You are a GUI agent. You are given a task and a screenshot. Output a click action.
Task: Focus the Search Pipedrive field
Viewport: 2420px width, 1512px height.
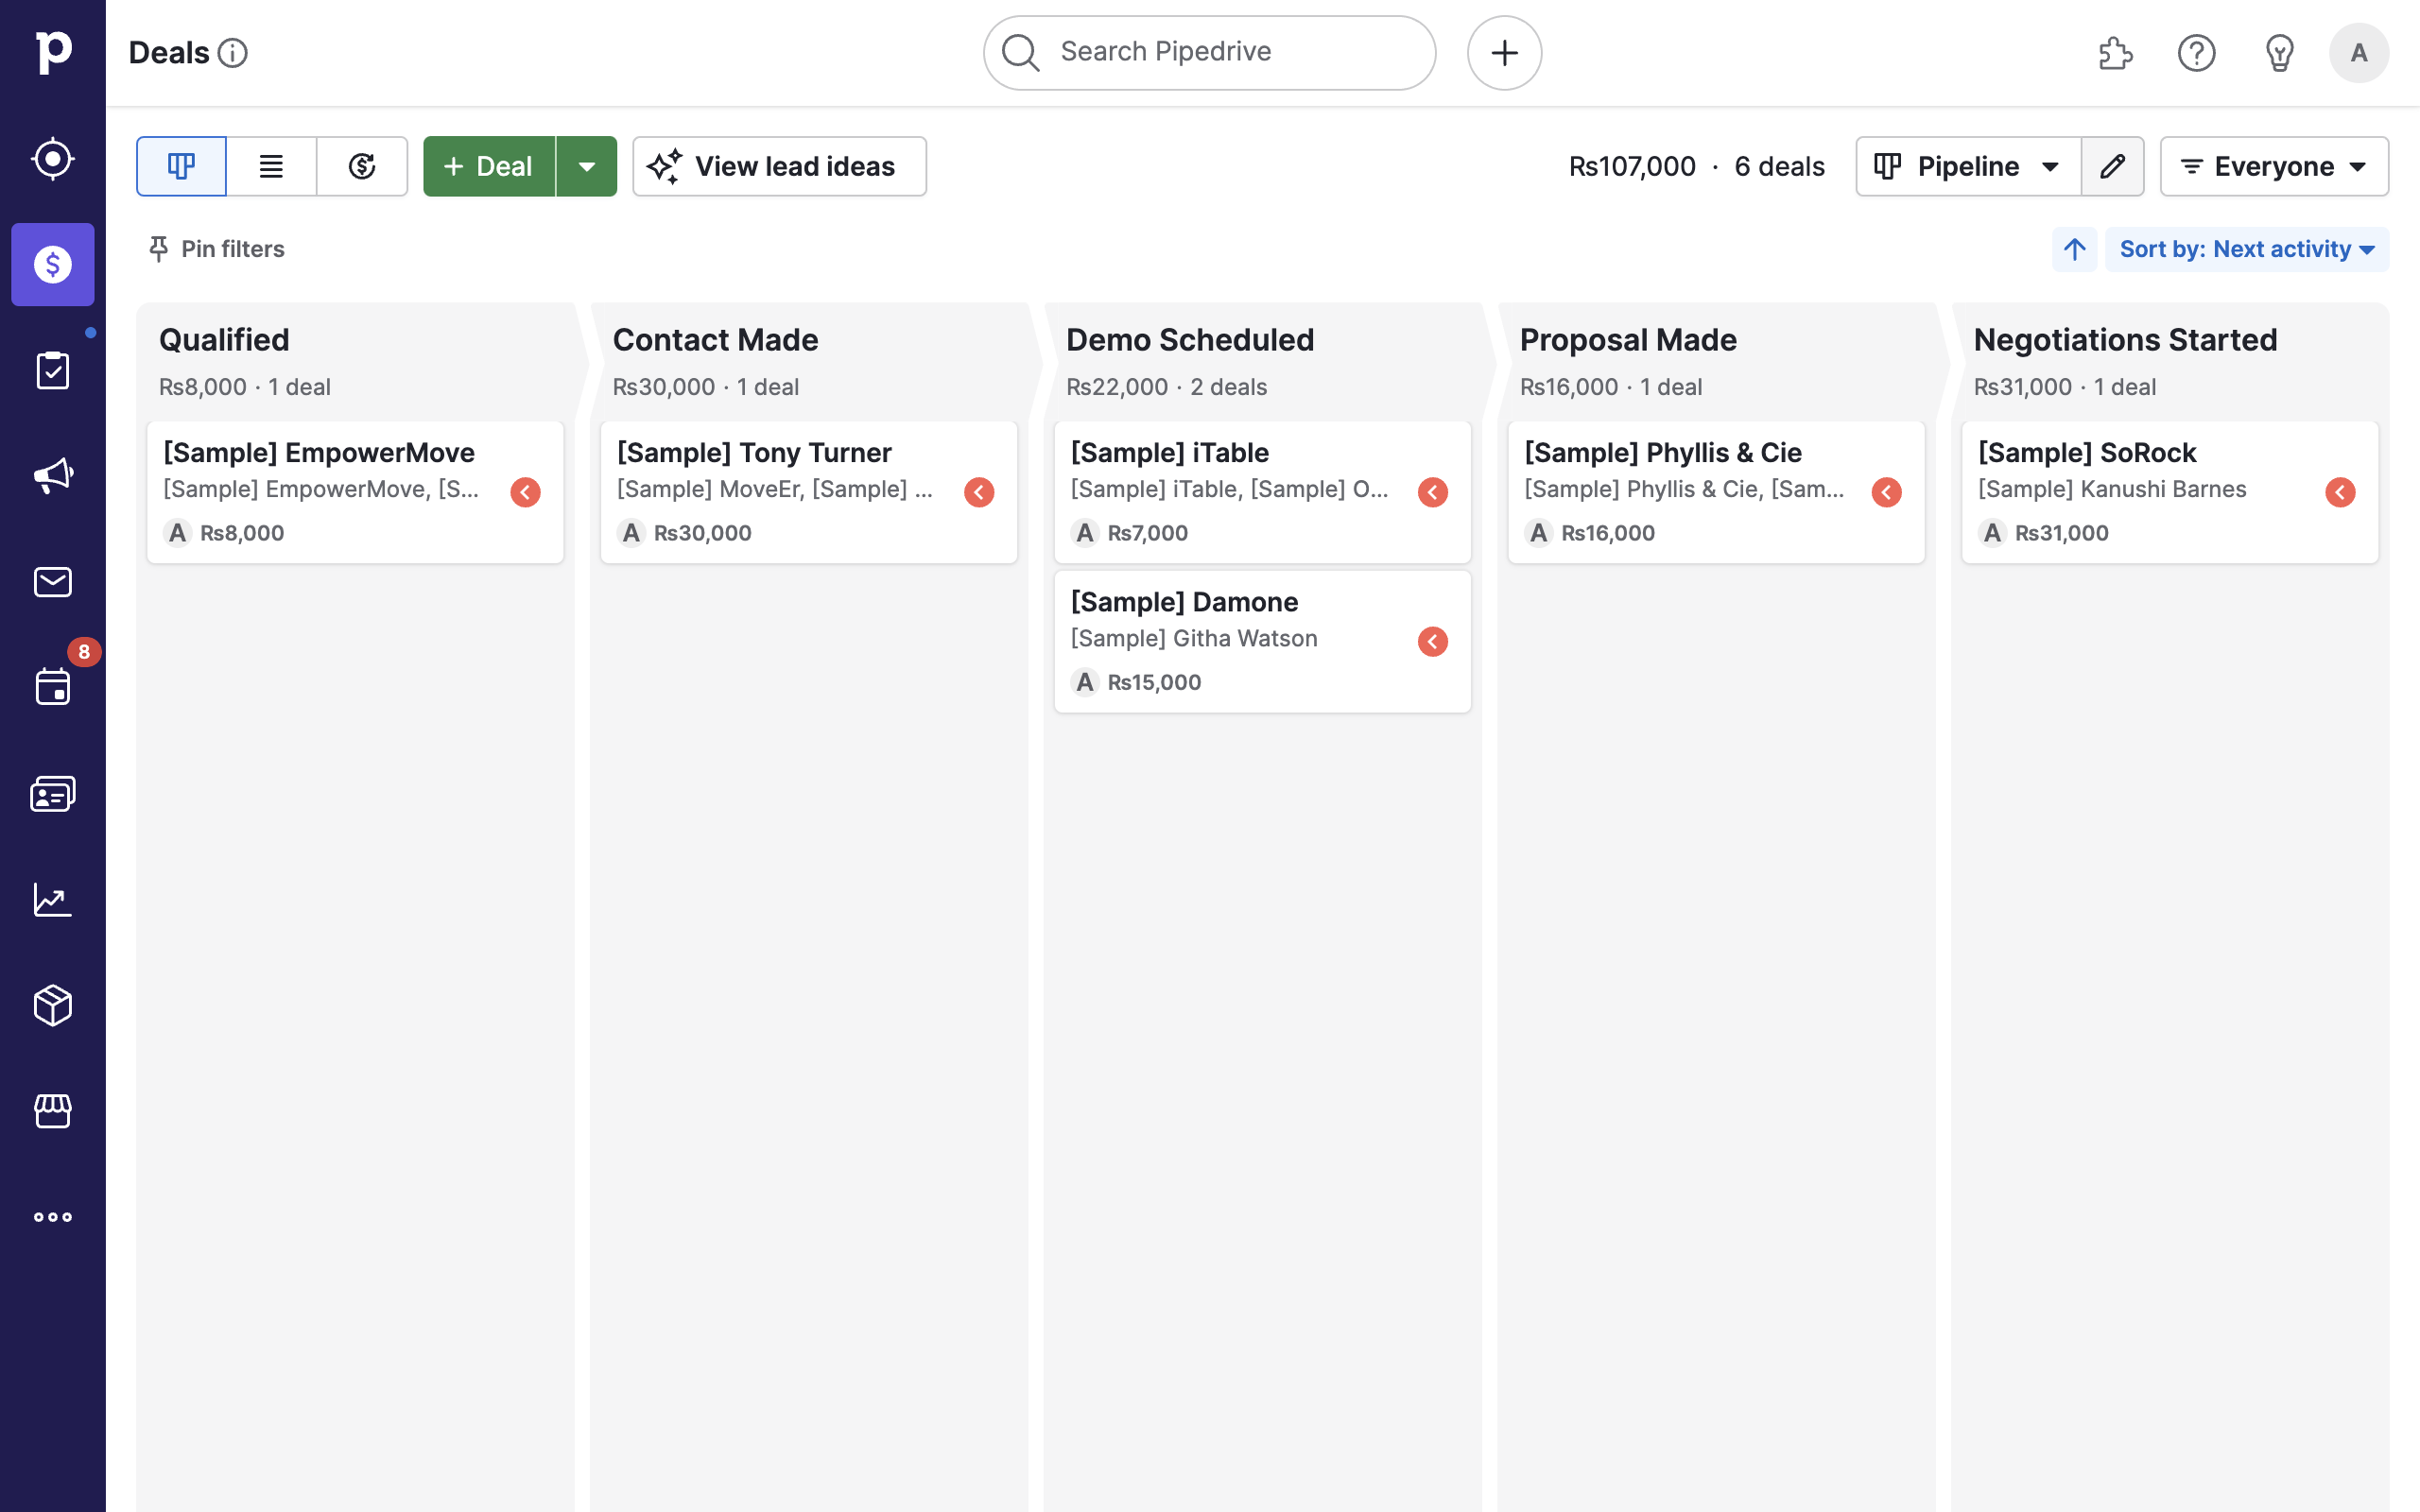pos(1209,53)
